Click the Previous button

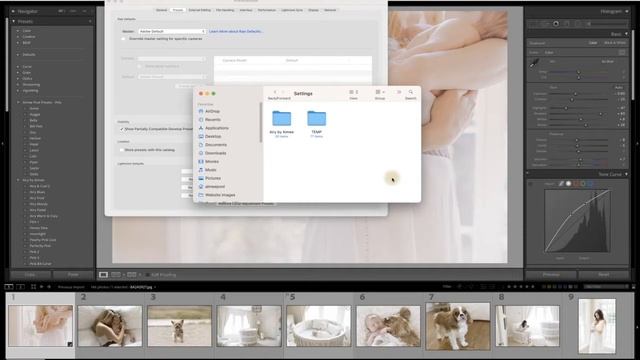(x=551, y=275)
